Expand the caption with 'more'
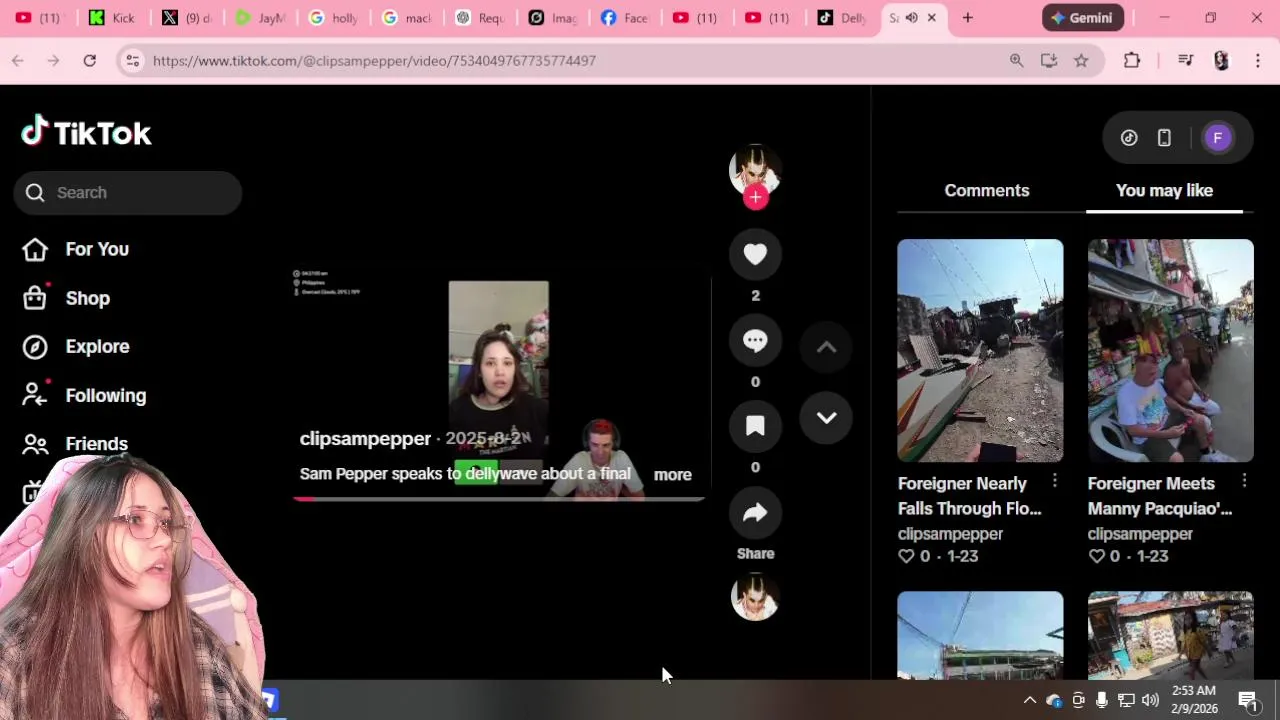The height and width of the screenshot is (720, 1280). [672, 475]
